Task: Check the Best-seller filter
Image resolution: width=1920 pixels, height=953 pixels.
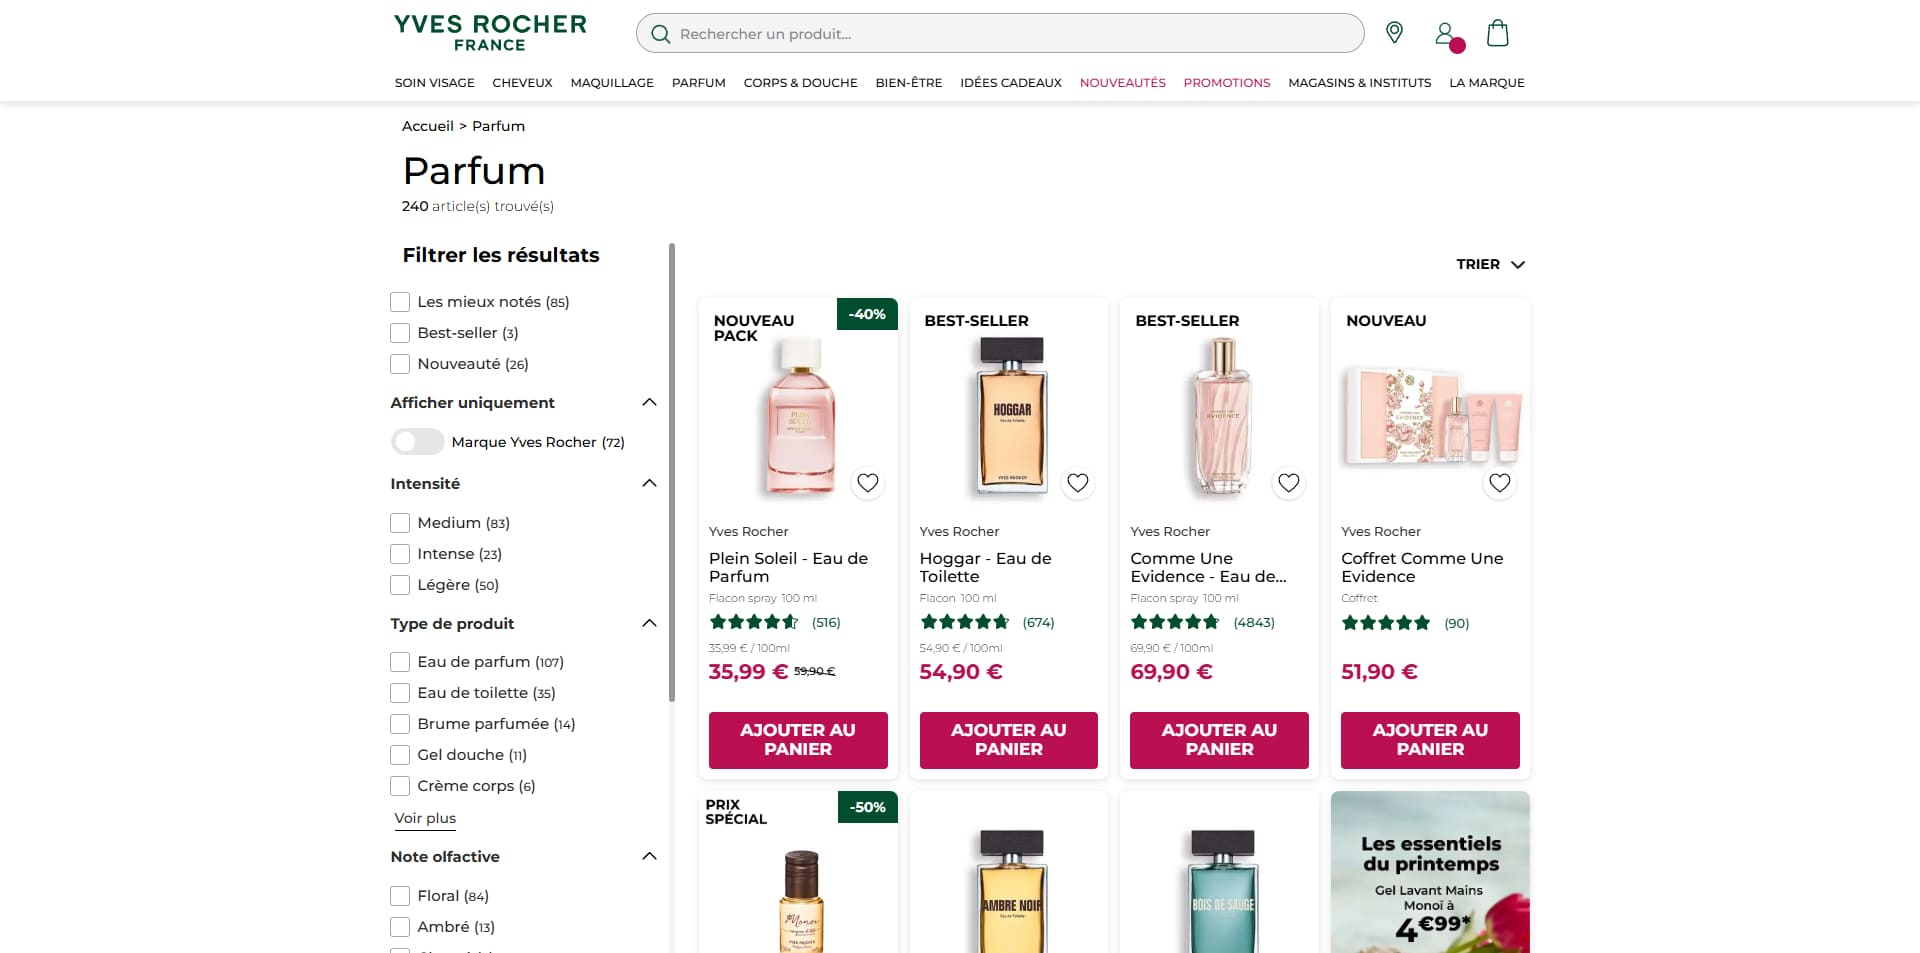Action: pos(400,333)
